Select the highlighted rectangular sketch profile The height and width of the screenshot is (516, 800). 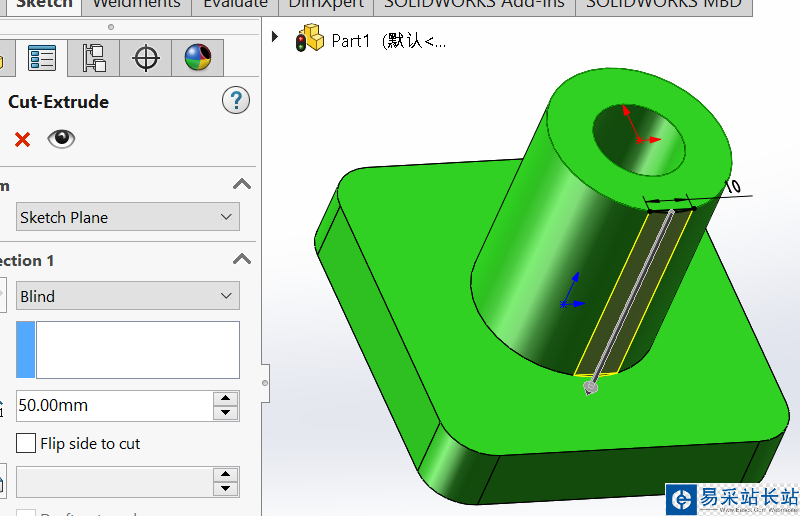click(633, 292)
